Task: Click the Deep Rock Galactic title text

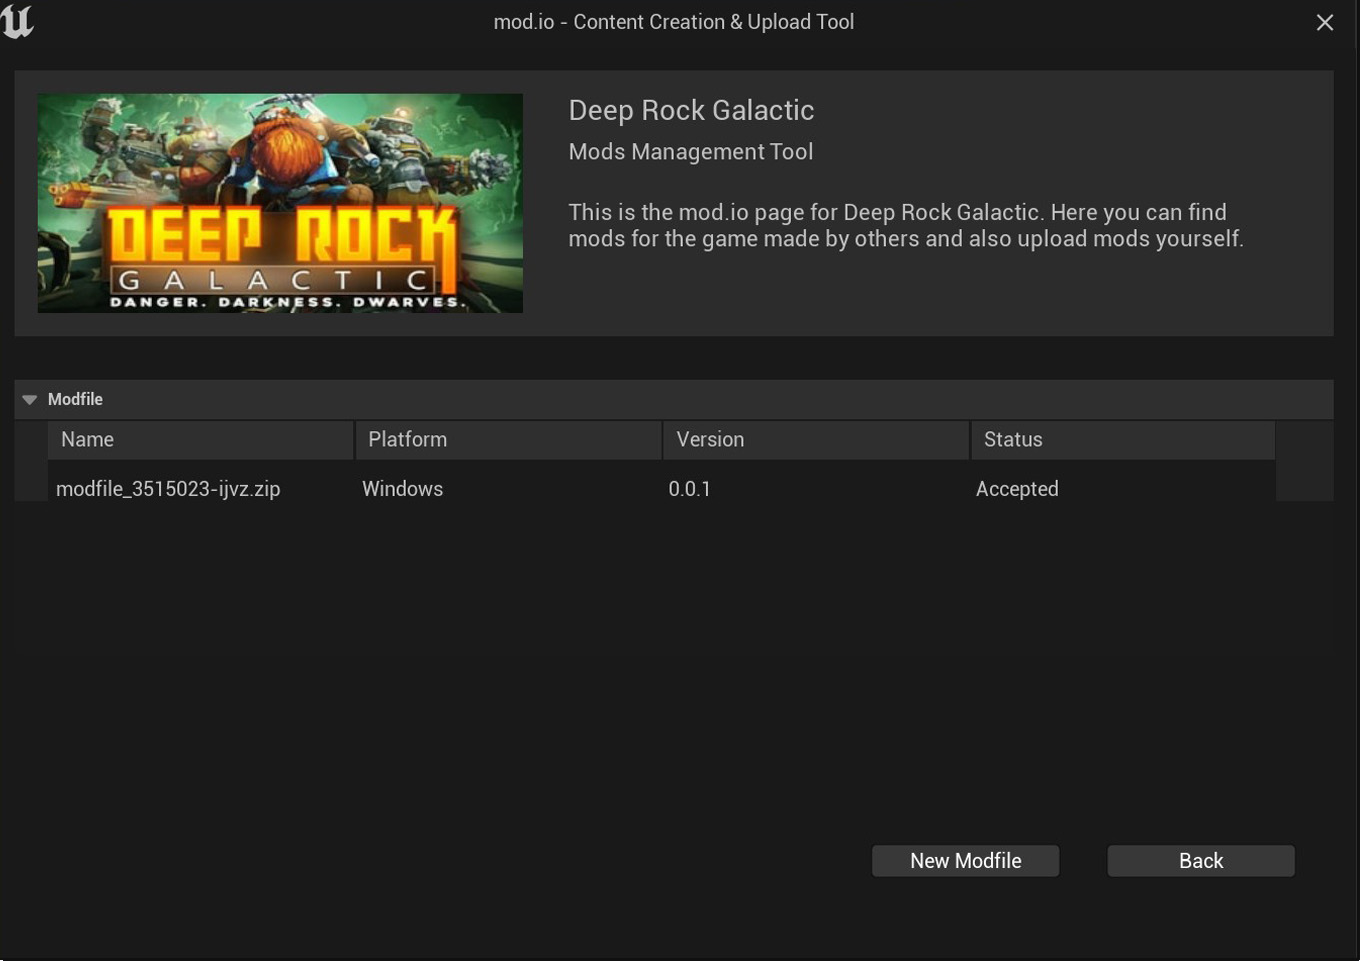Action: point(691,110)
